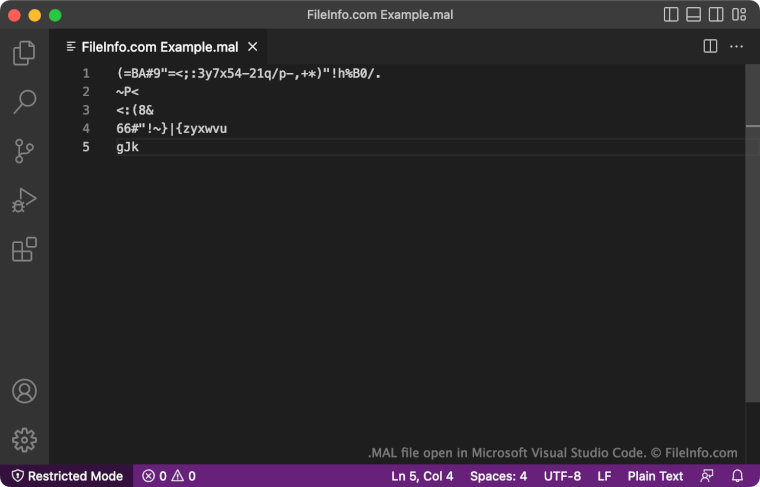Screen dimensions: 760x487
Task: Click line number 1 in gutter
Action: coord(86,74)
